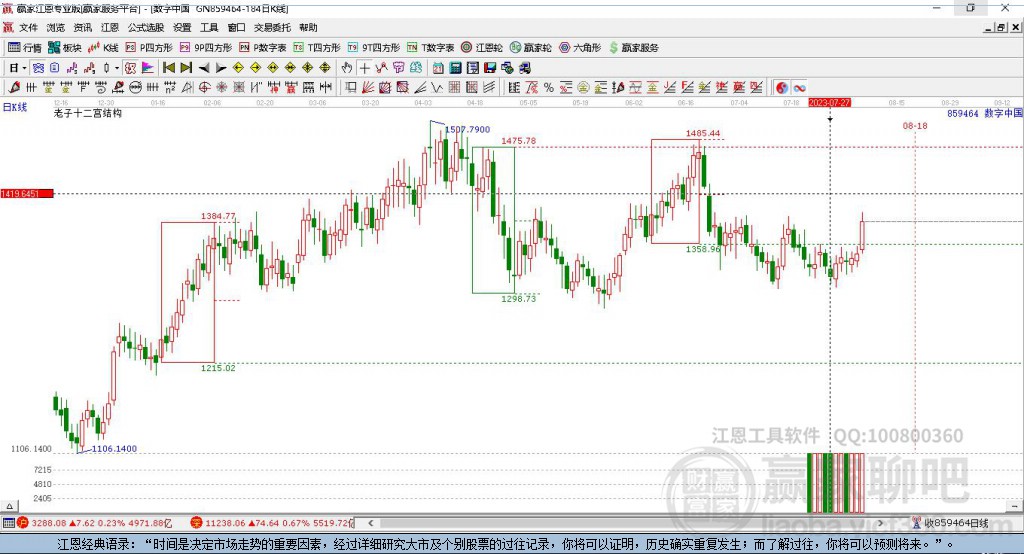Click the yin-yang taiji icon
Viewport: 1024px width, 554px height.
782,88
